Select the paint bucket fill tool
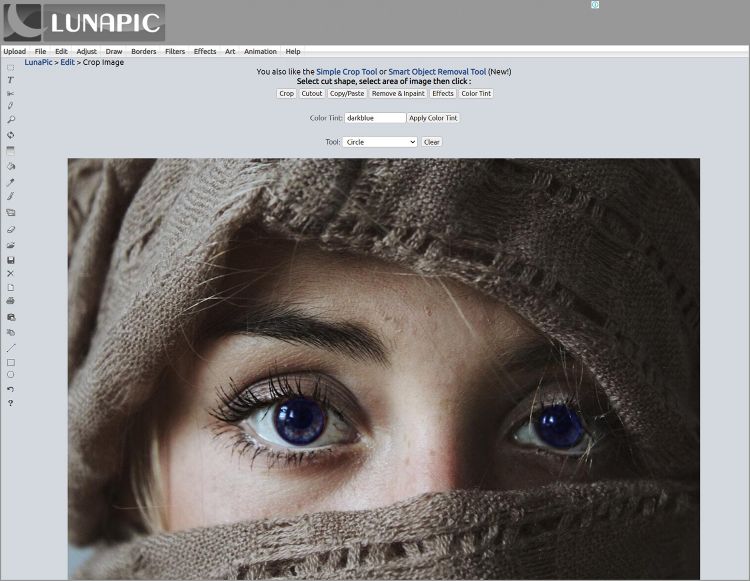This screenshot has height=581, width=750. (x=11, y=166)
